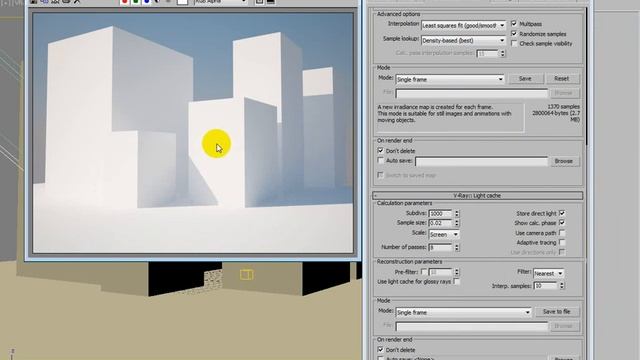Enable Use camera path checkbox
Viewport: 640px width, 360px height.
(x=562, y=233)
